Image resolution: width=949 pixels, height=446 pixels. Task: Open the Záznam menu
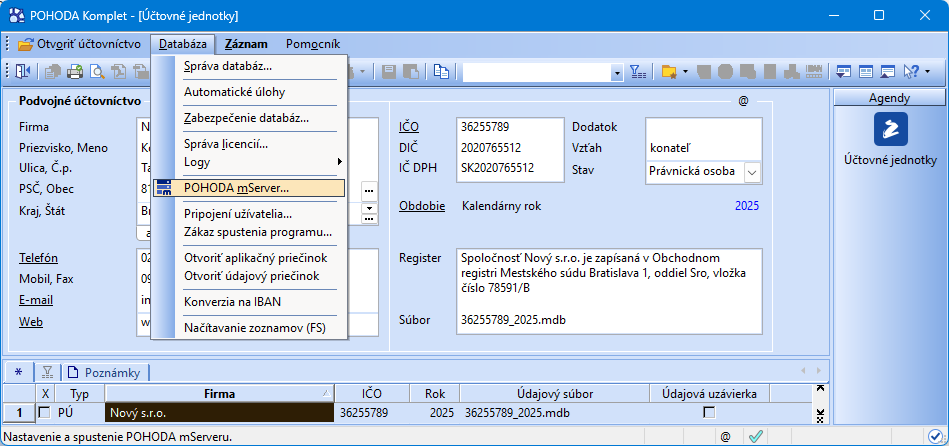click(246, 44)
